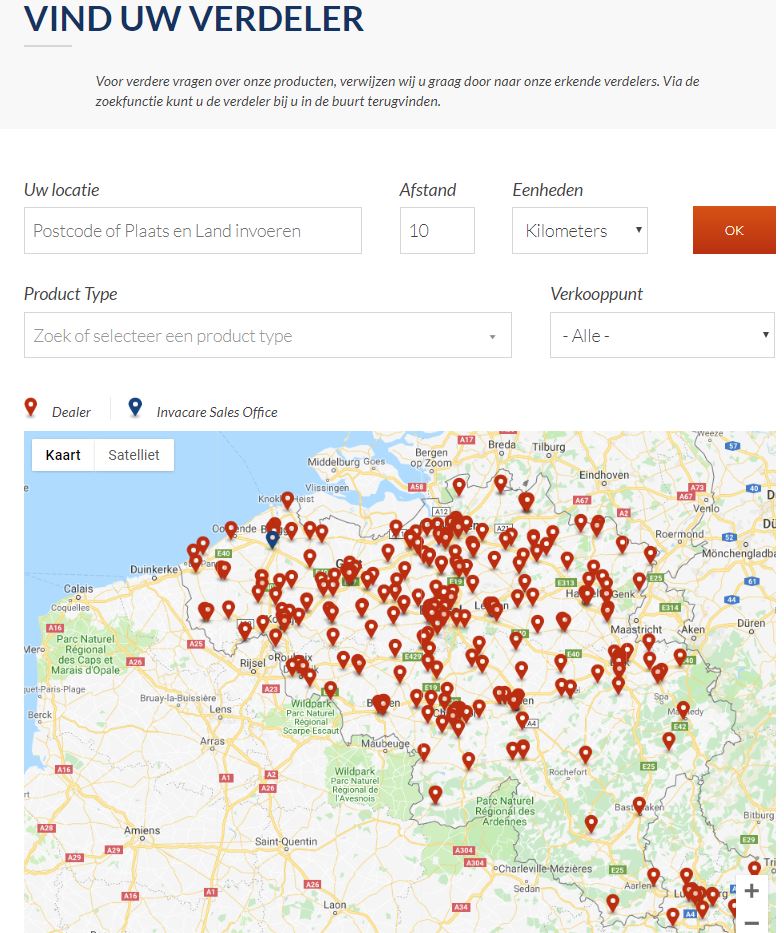Click the dealer marker south of Breda
This screenshot has height=933, width=784.
500,483
